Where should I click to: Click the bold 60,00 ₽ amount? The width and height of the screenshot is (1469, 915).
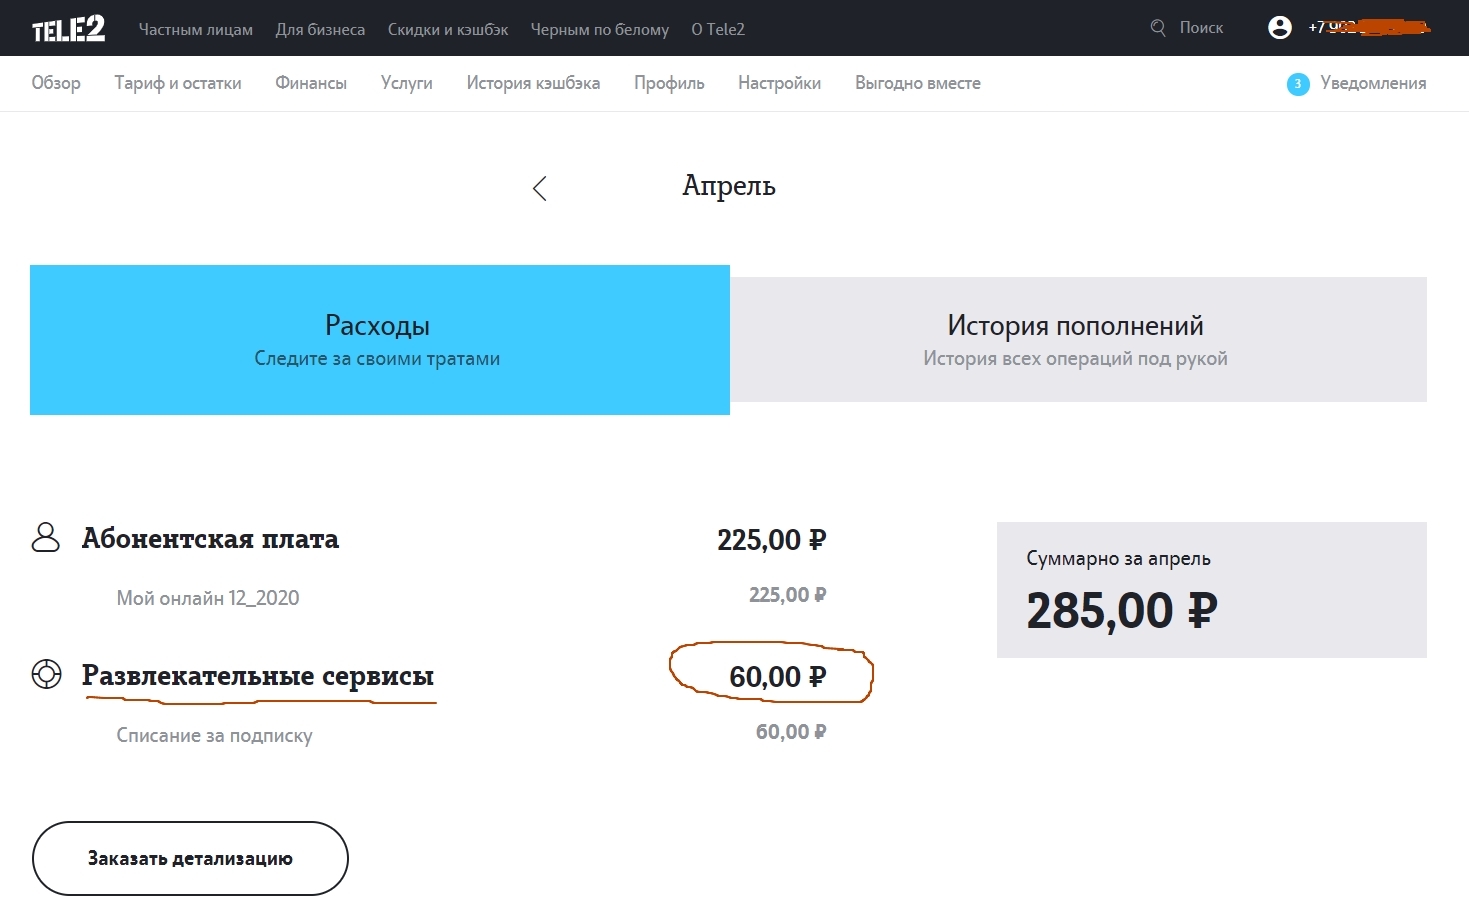tap(778, 677)
